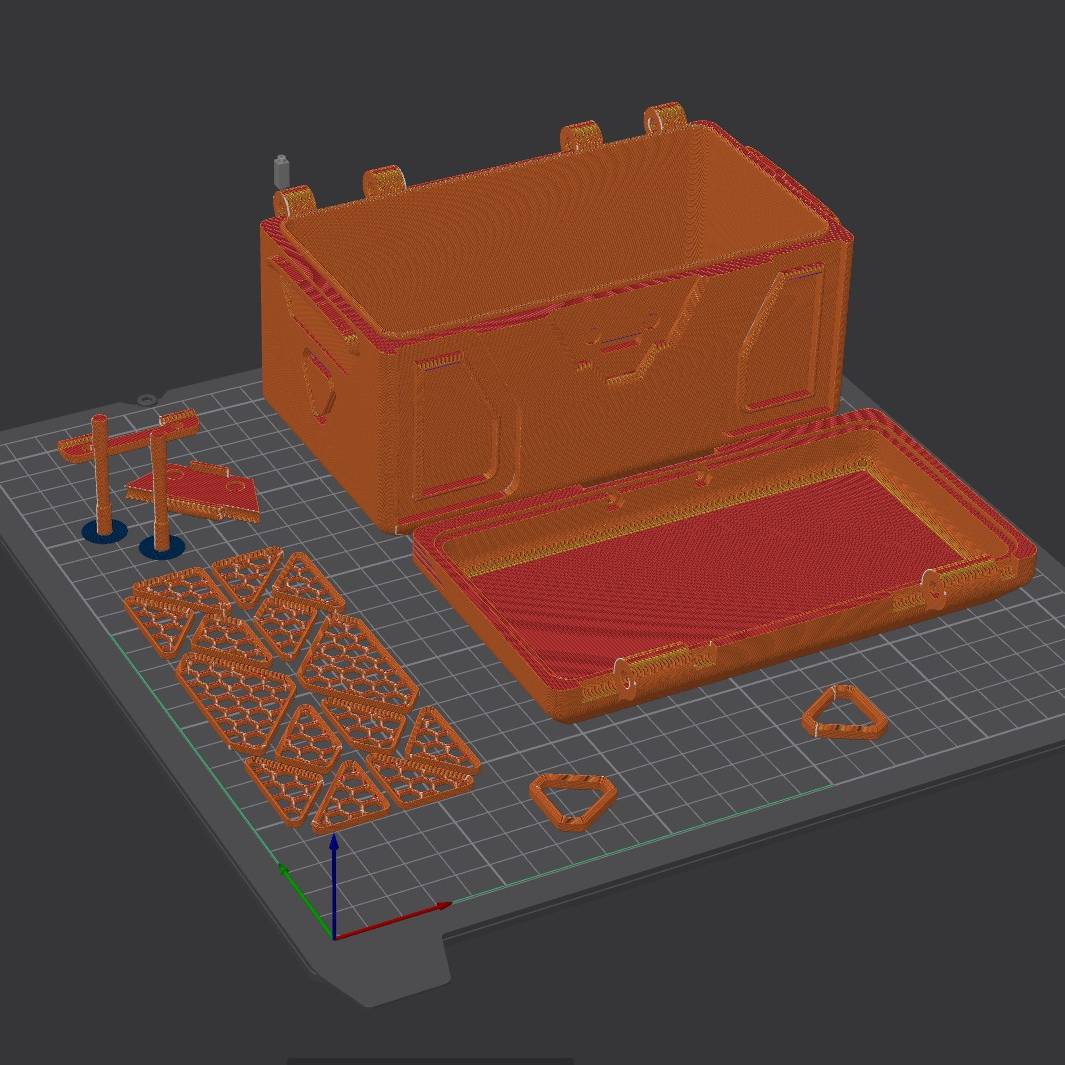Screen dimensions: 1065x1065
Task: Select the small gray marker behind the box
Action: tap(281, 170)
